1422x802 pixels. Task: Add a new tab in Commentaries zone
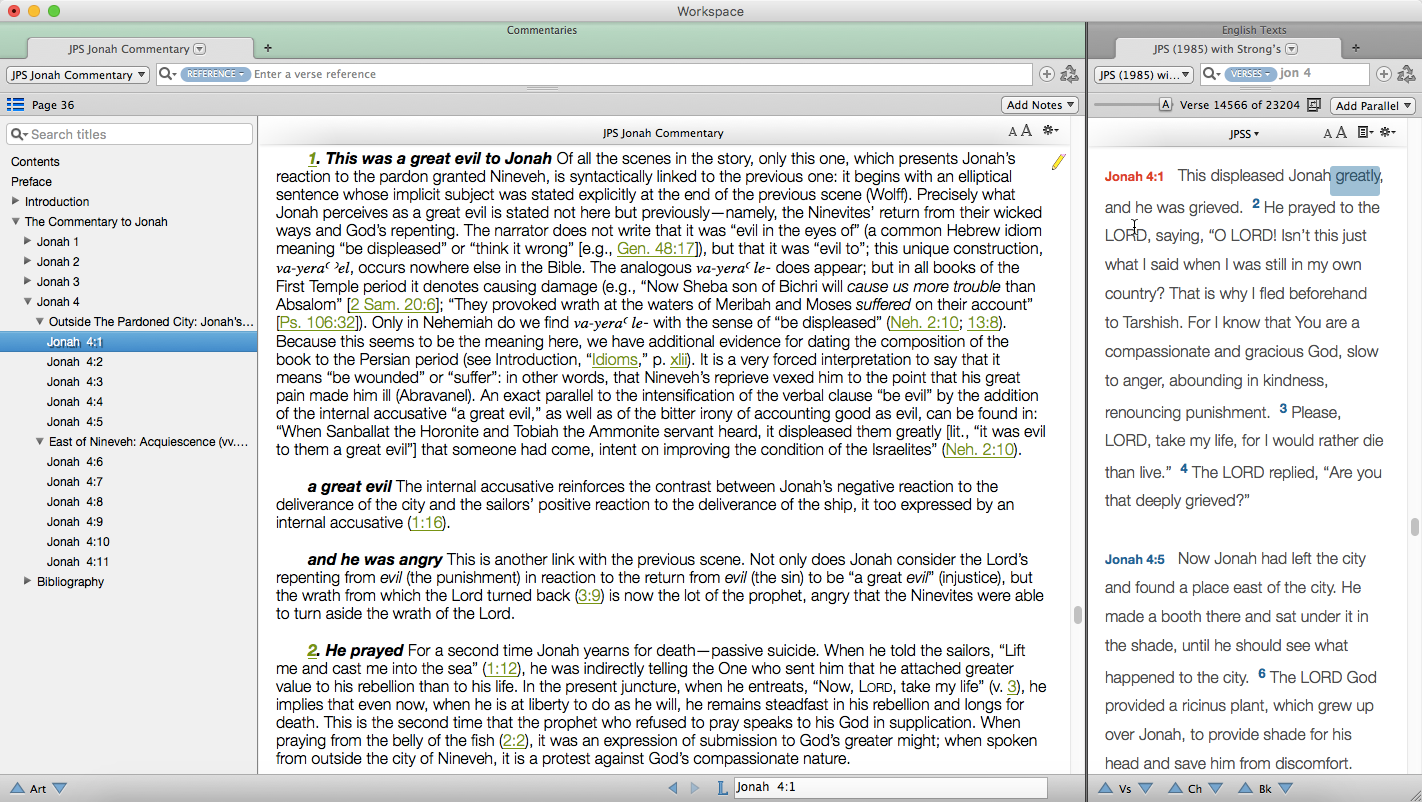click(x=267, y=48)
